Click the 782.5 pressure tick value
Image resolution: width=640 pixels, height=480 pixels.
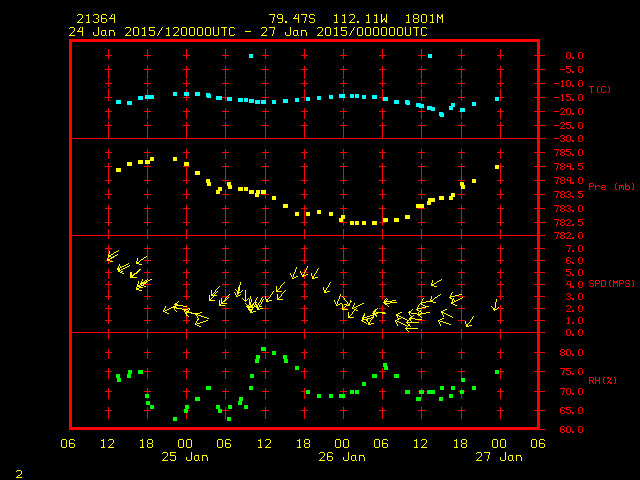pyautogui.click(x=569, y=222)
